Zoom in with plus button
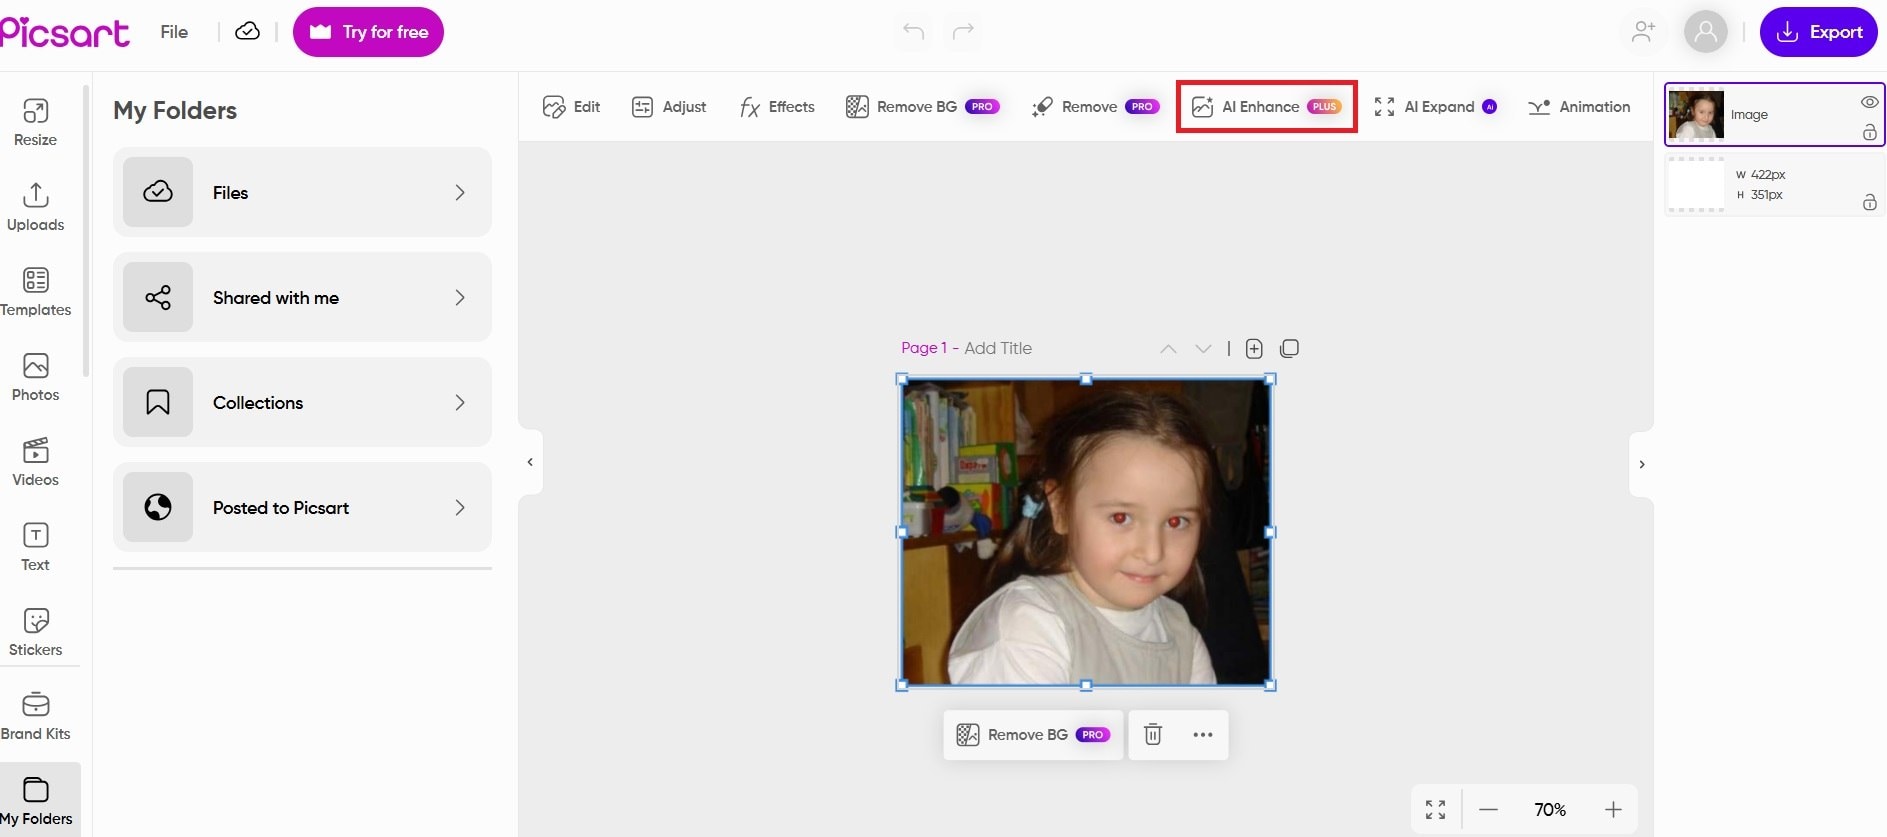 click(1613, 810)
